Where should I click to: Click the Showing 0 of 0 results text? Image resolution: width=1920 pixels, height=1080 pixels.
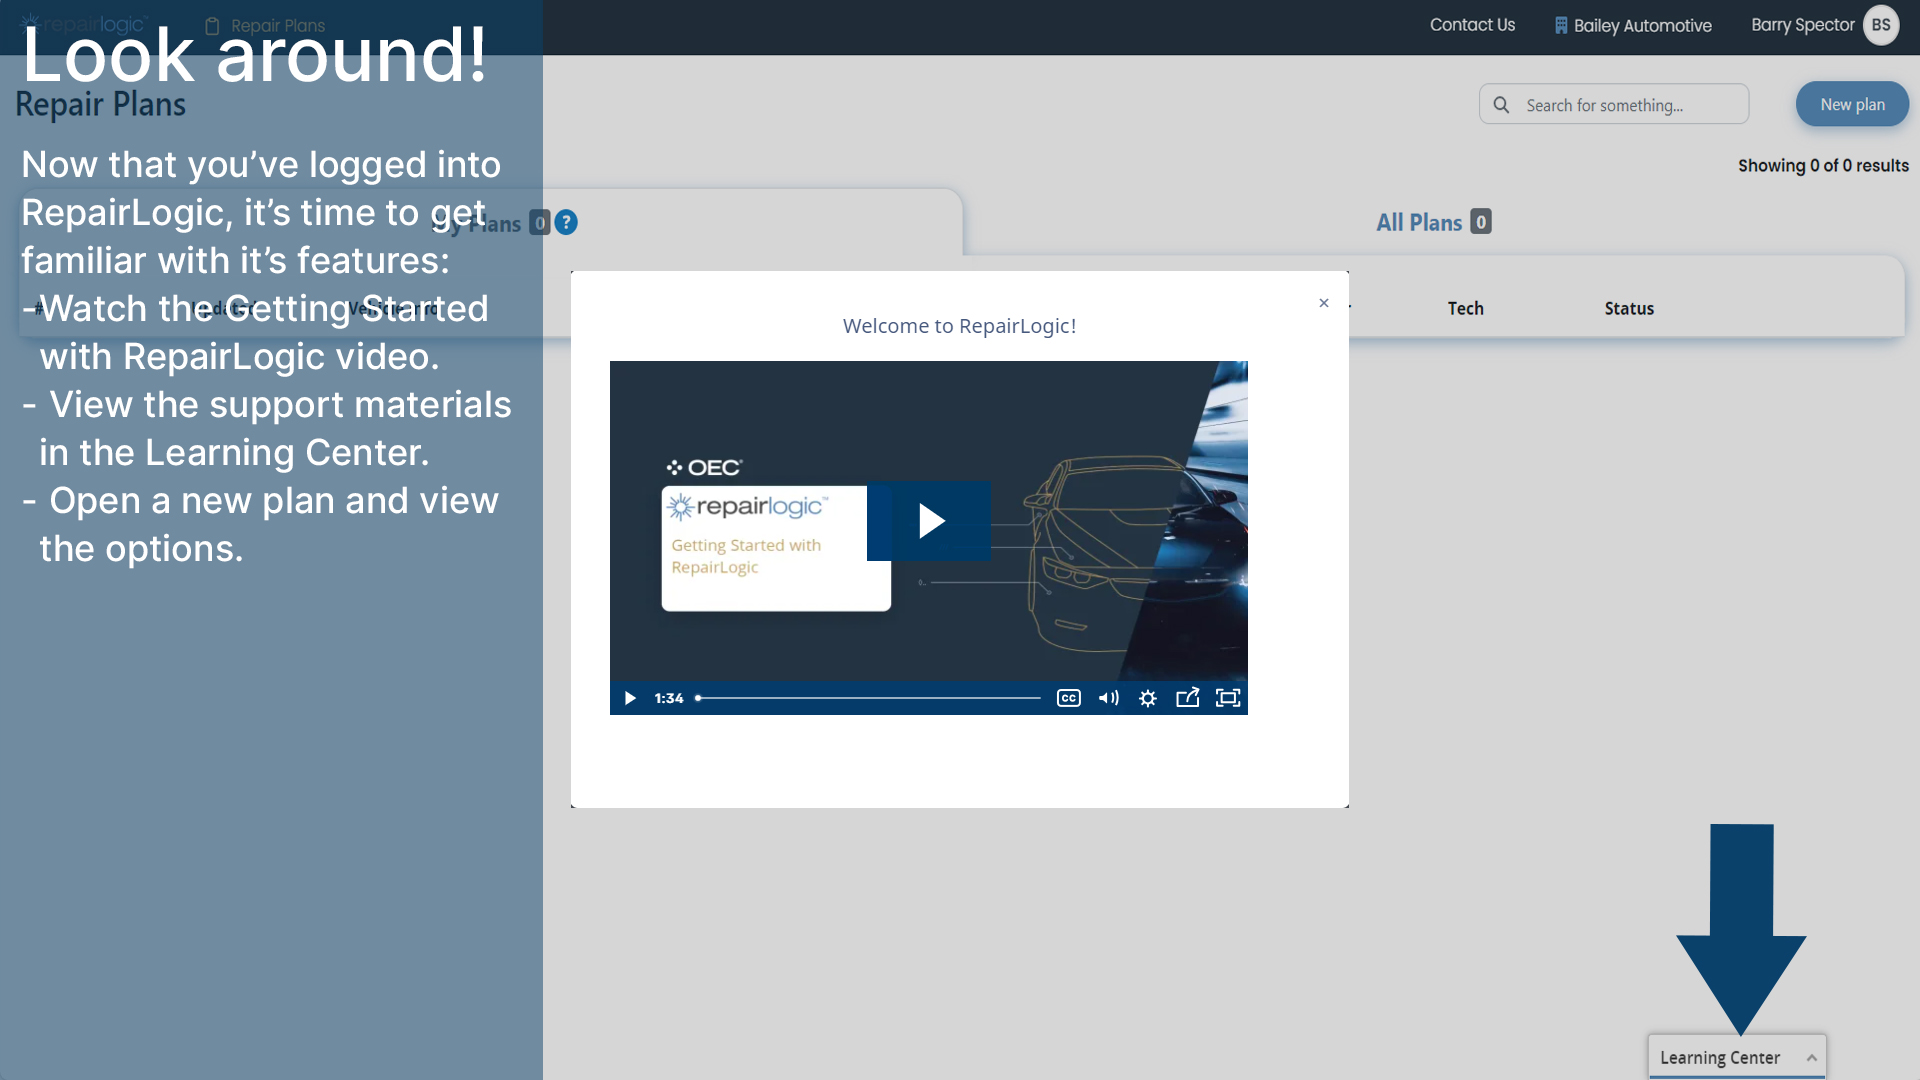[x=1823, y=166]
